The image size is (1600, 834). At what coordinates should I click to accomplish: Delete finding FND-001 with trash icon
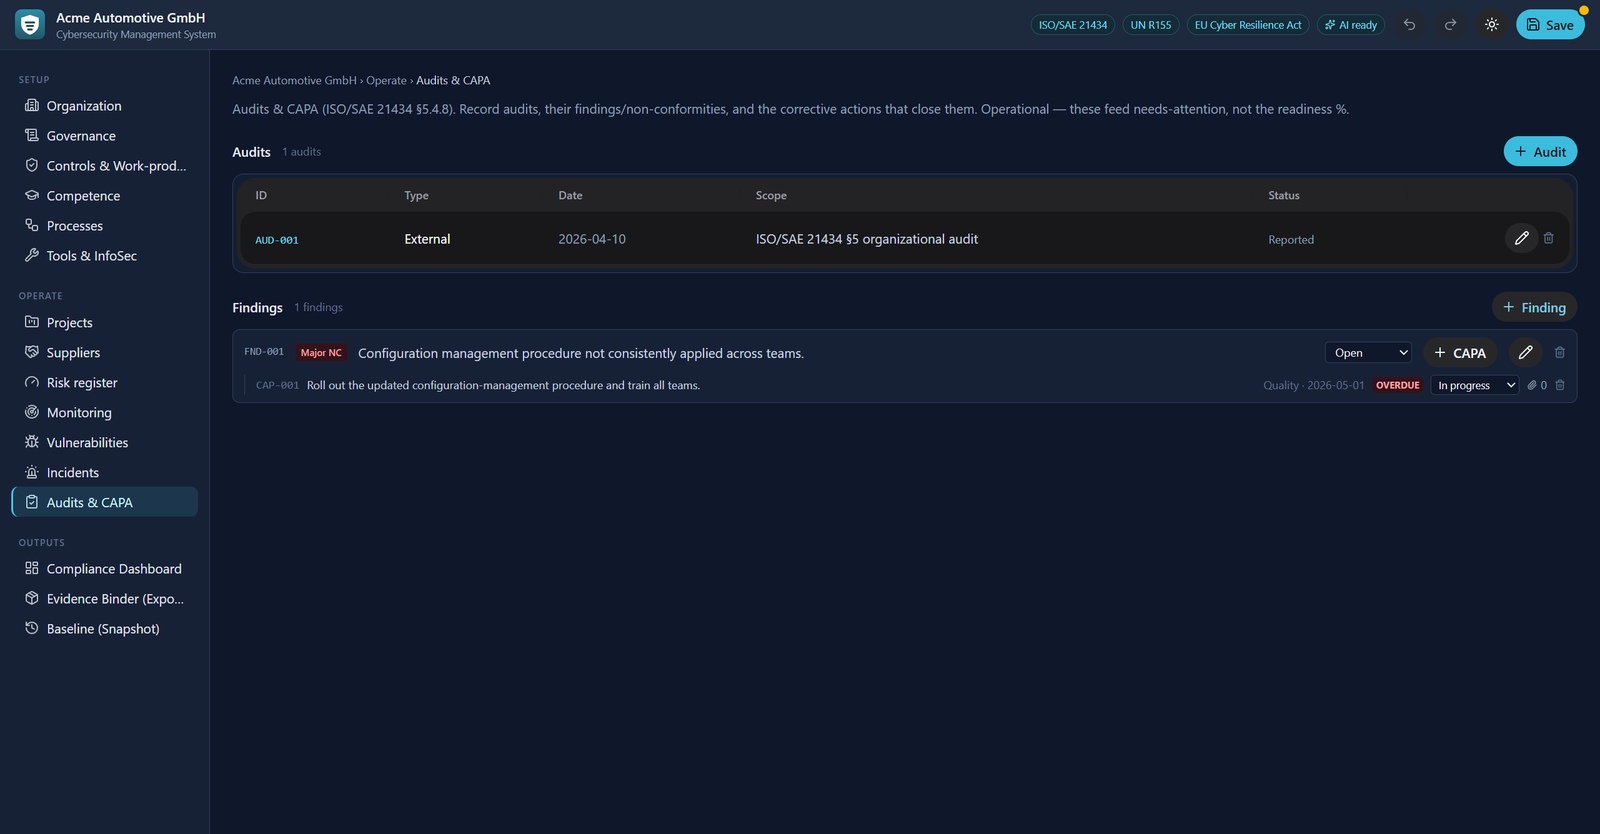pyautogui.click(x=1560, y=352)
